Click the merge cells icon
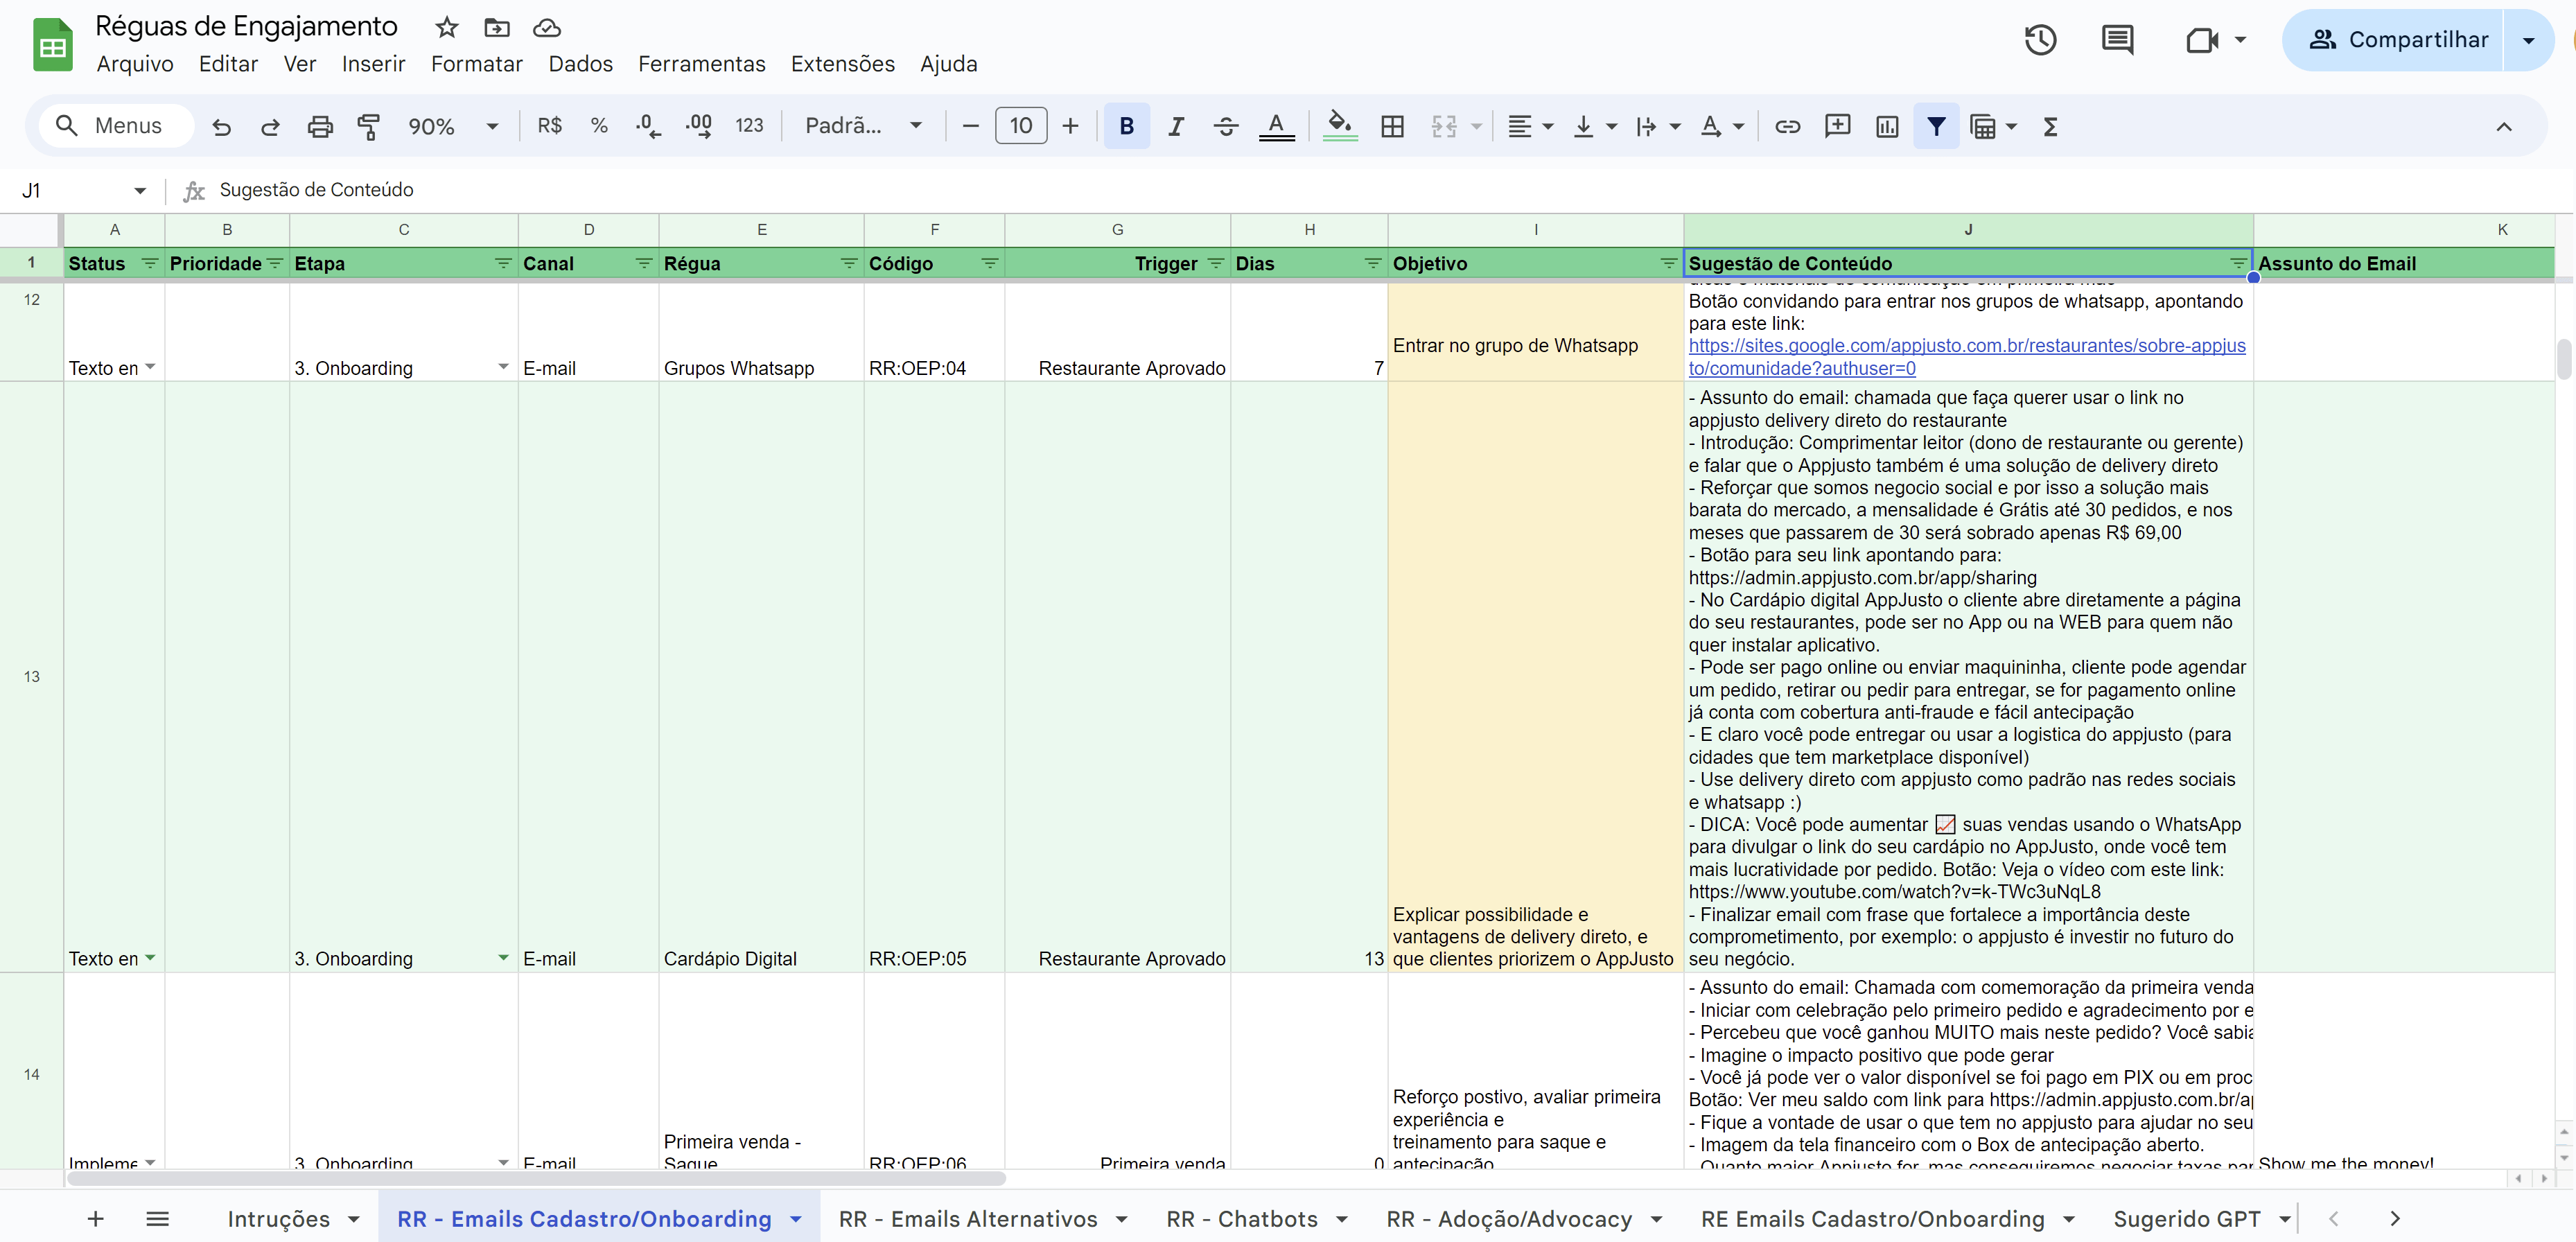The width and height of the screenshot is (2576, 1242). tap(1444, 126)
